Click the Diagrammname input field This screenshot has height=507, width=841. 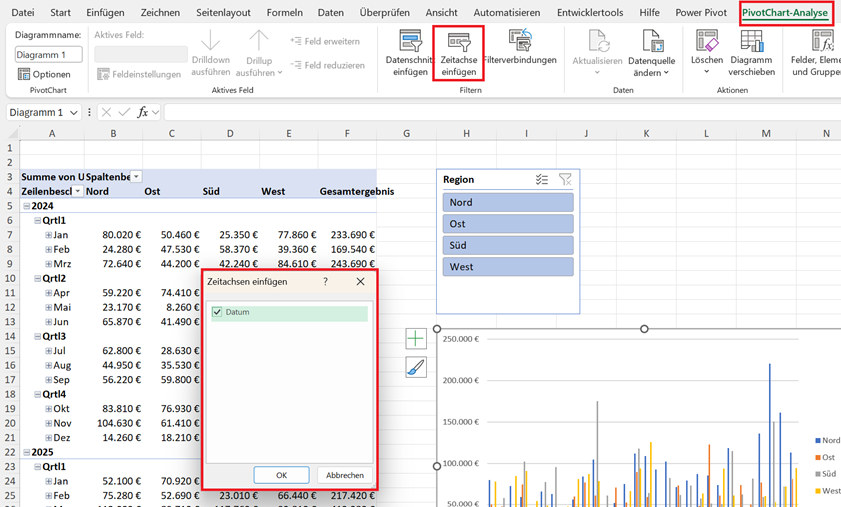point(48,54)
